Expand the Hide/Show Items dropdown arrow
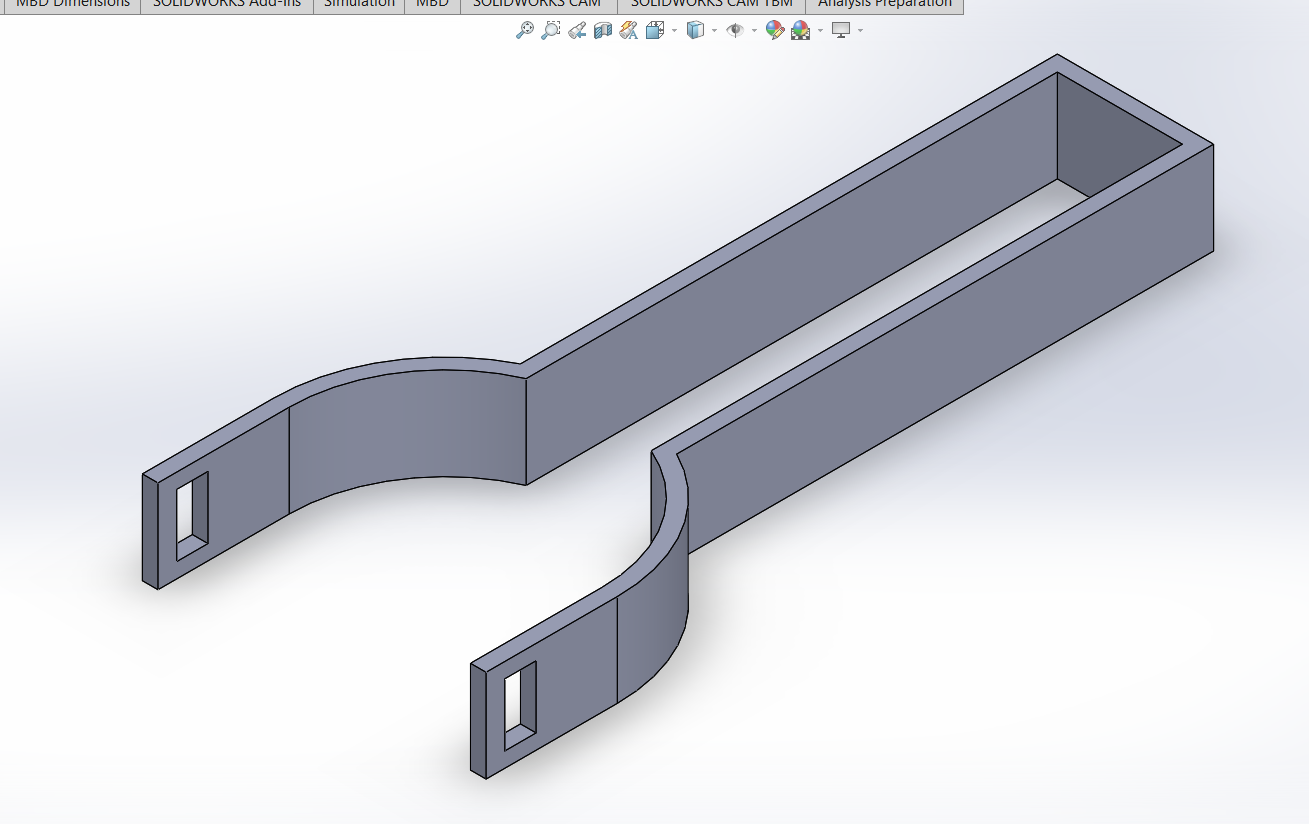This screenshot has width=1309, height=824. pos(754,31)
